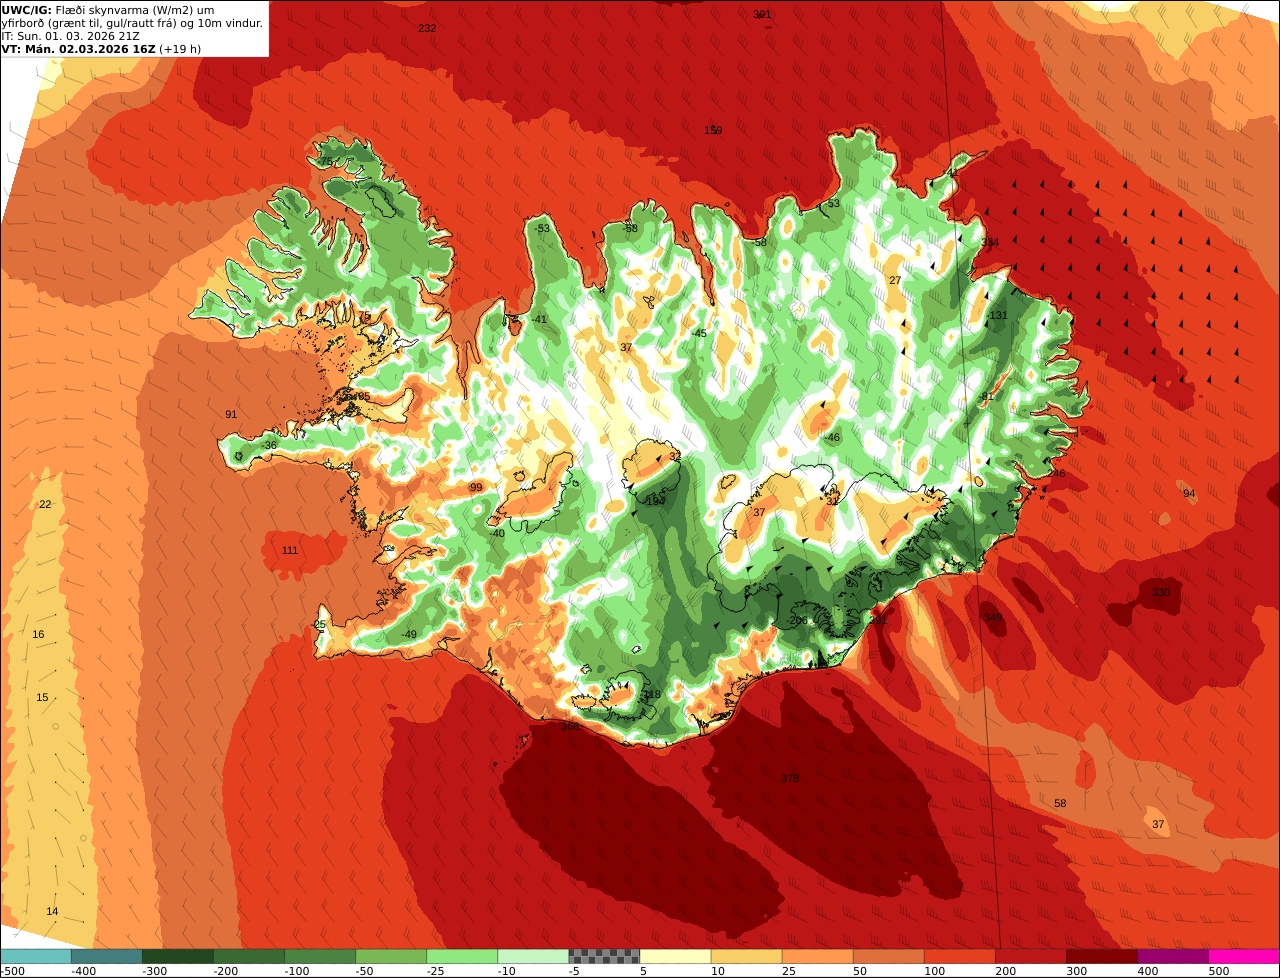Image resolution: width=1280 pixels, height=978 pixels.
Task: Click the map value '334' off the northeast coast
Action: 990,243
